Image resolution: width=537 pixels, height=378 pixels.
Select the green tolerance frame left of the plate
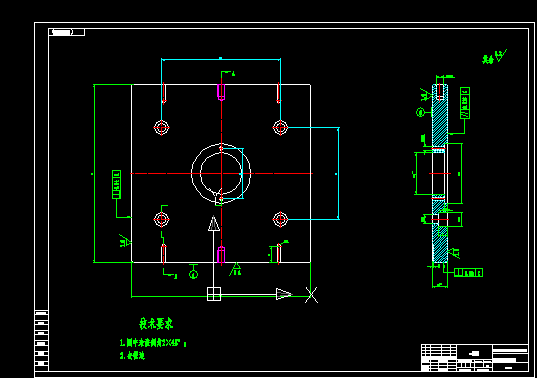pyautogui.click(x=116, y=184)
